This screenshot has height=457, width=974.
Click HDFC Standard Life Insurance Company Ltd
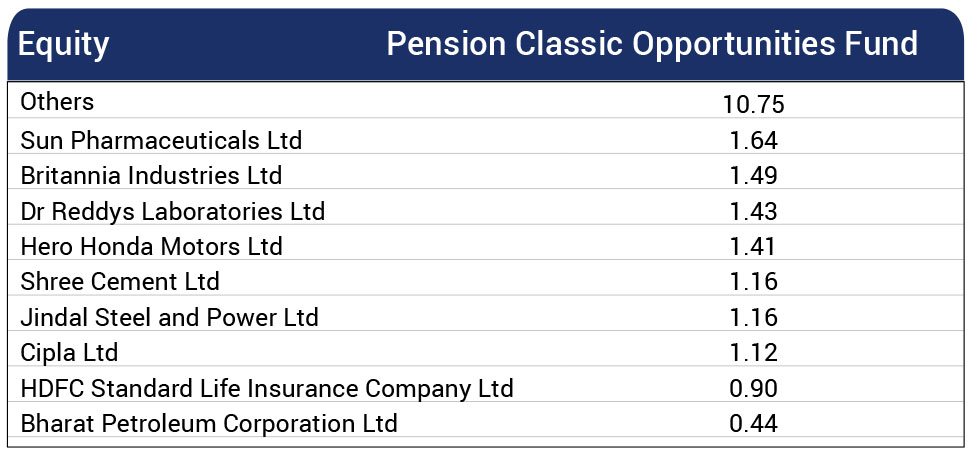pos(267,389)
